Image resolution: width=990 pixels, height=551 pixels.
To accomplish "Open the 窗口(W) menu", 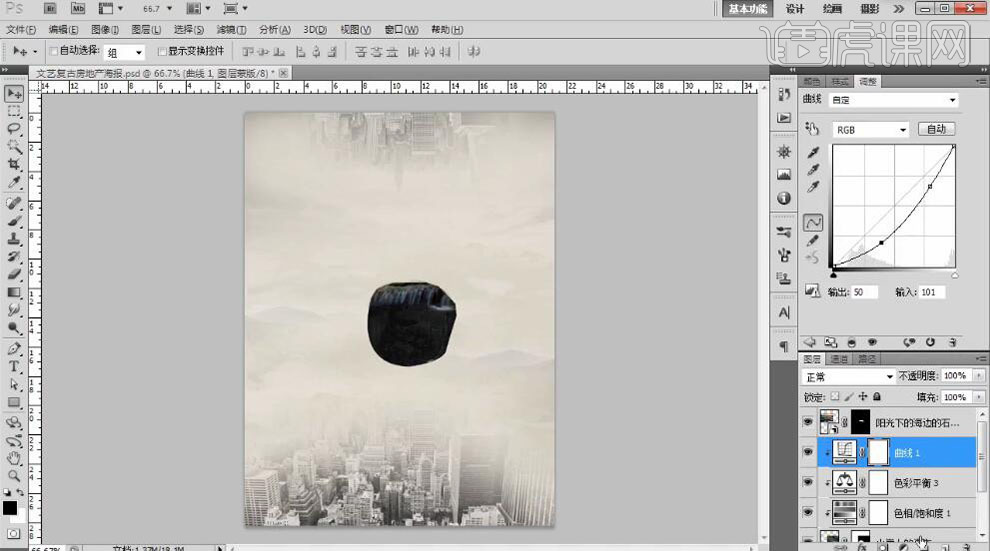I will tap(401, 30).
